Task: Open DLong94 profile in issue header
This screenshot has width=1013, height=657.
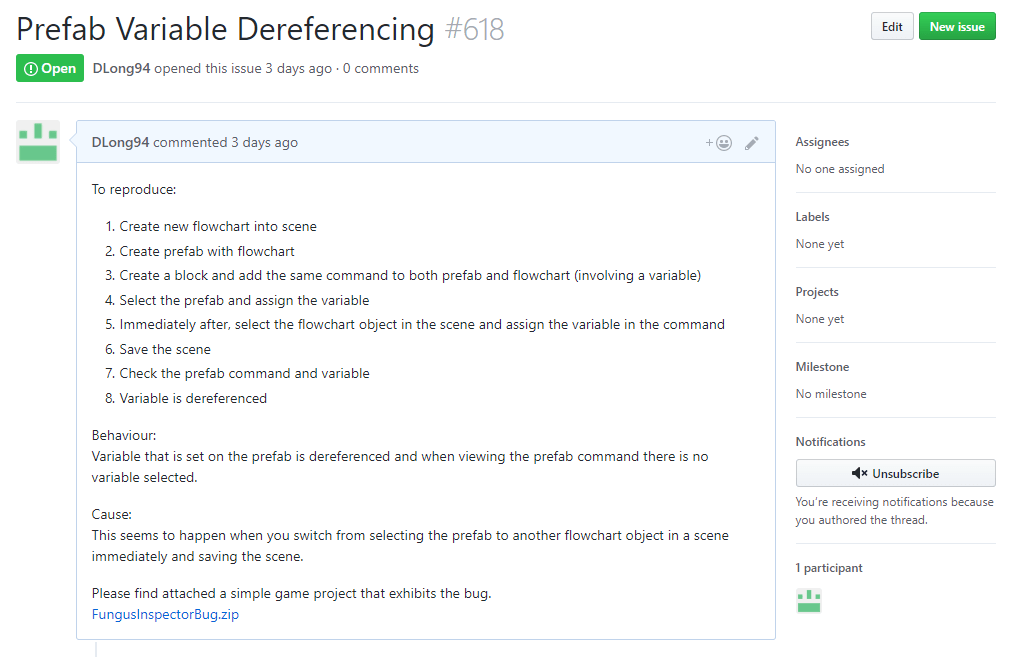Action: click(x=120, y=69)
